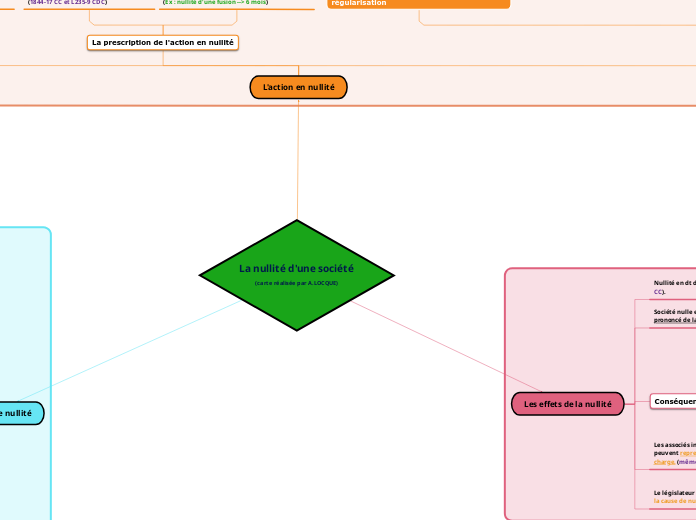The image size is (696, 520).
Task: Click the 'Le législateur' text in pink panel
Action: tap(674, 496)
